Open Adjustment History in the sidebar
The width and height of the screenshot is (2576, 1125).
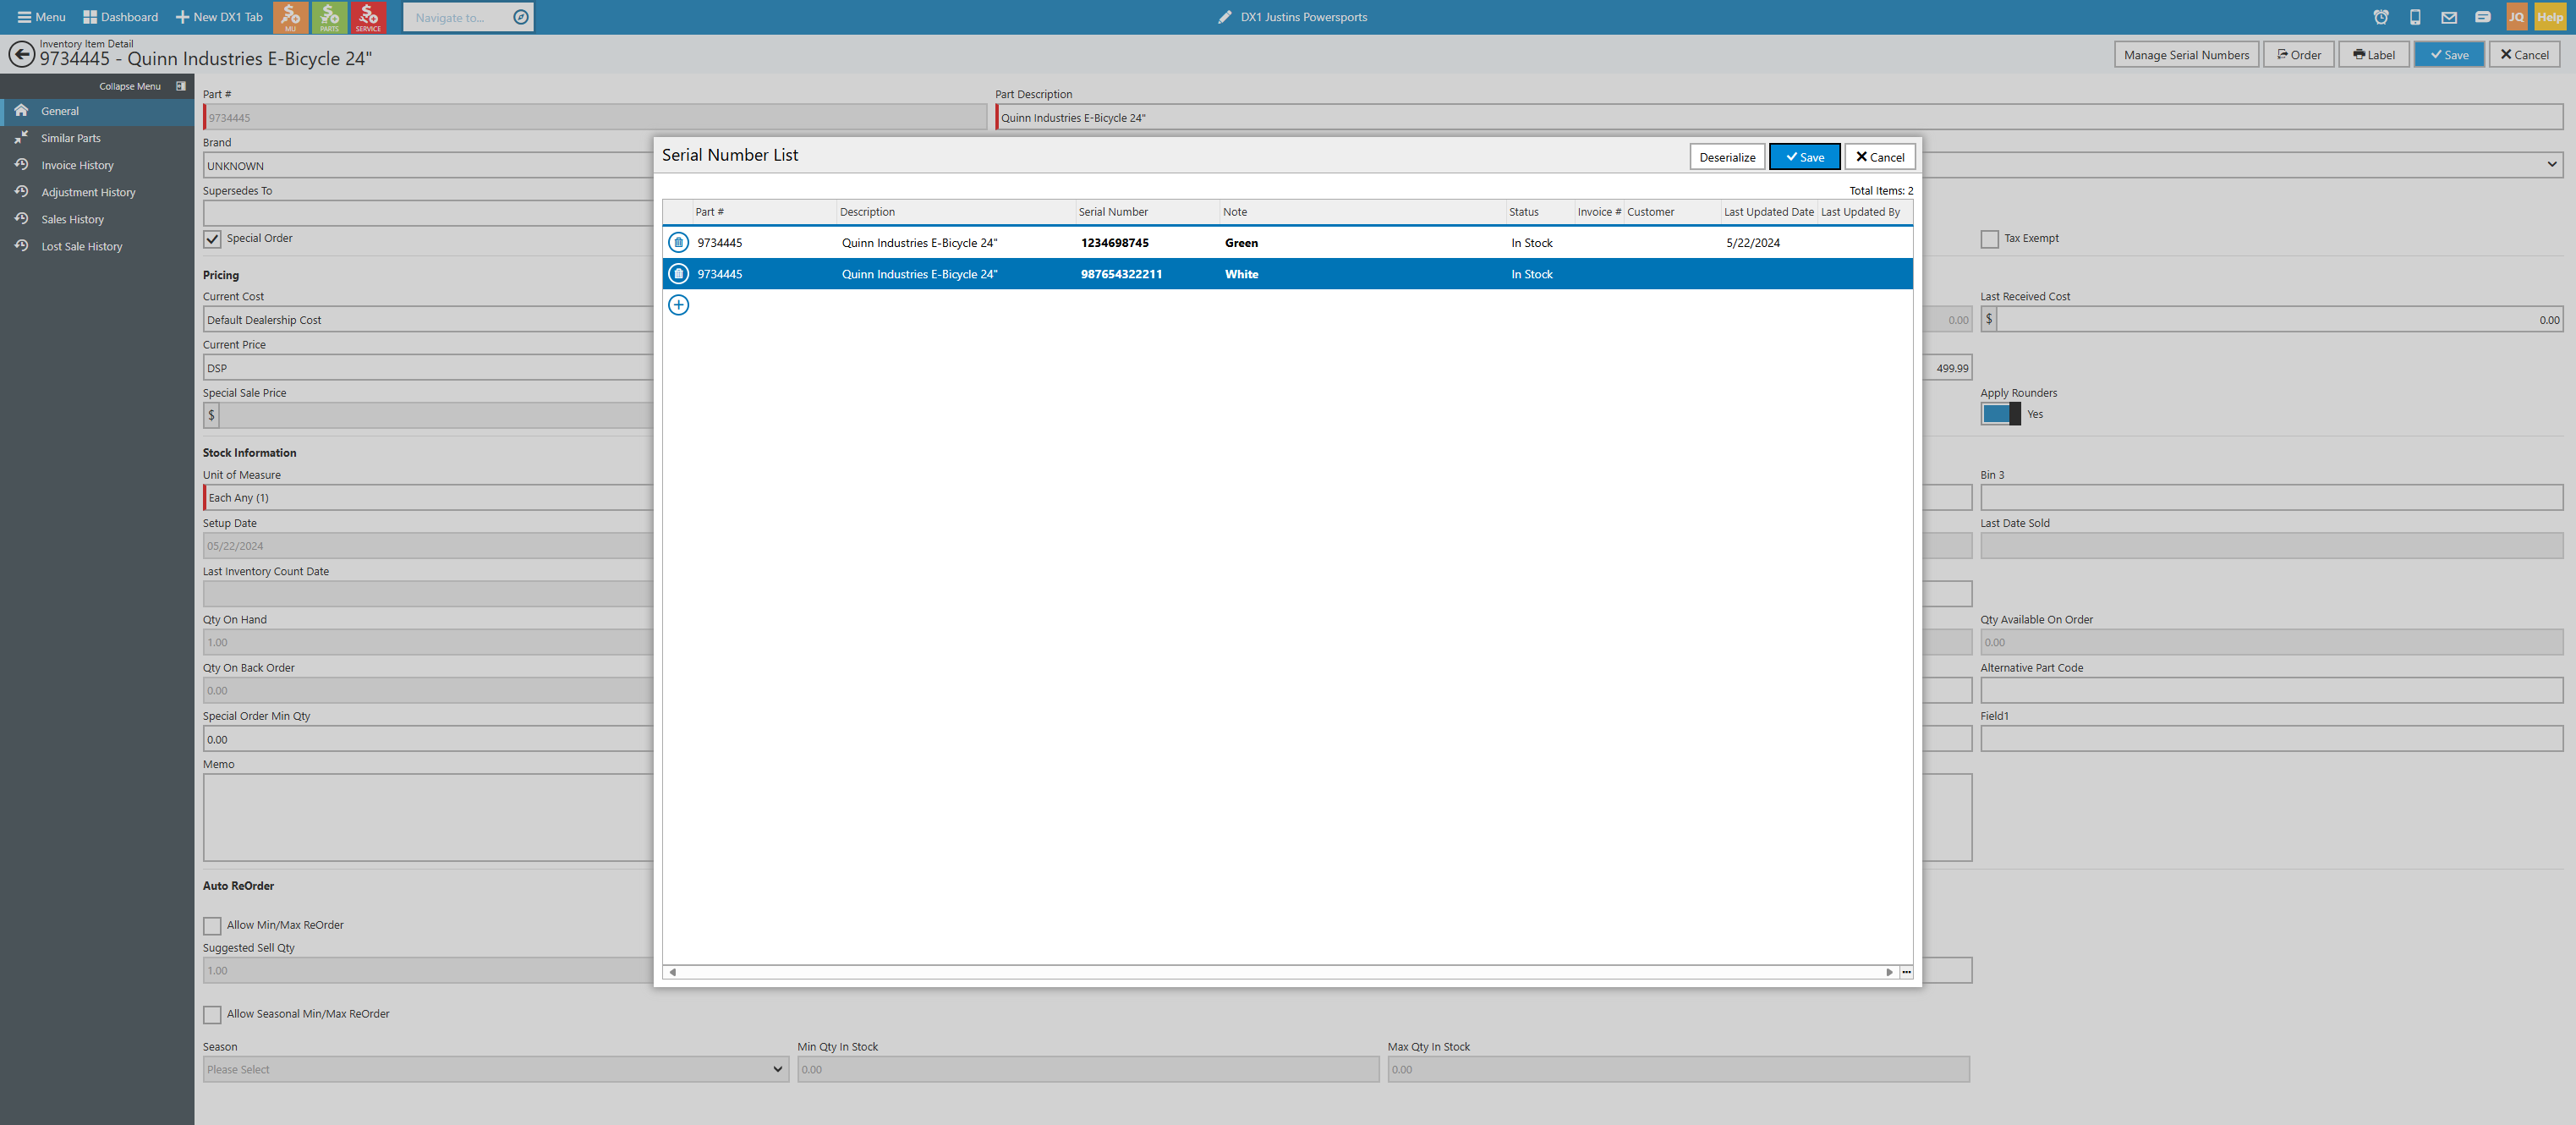point(97,192)
